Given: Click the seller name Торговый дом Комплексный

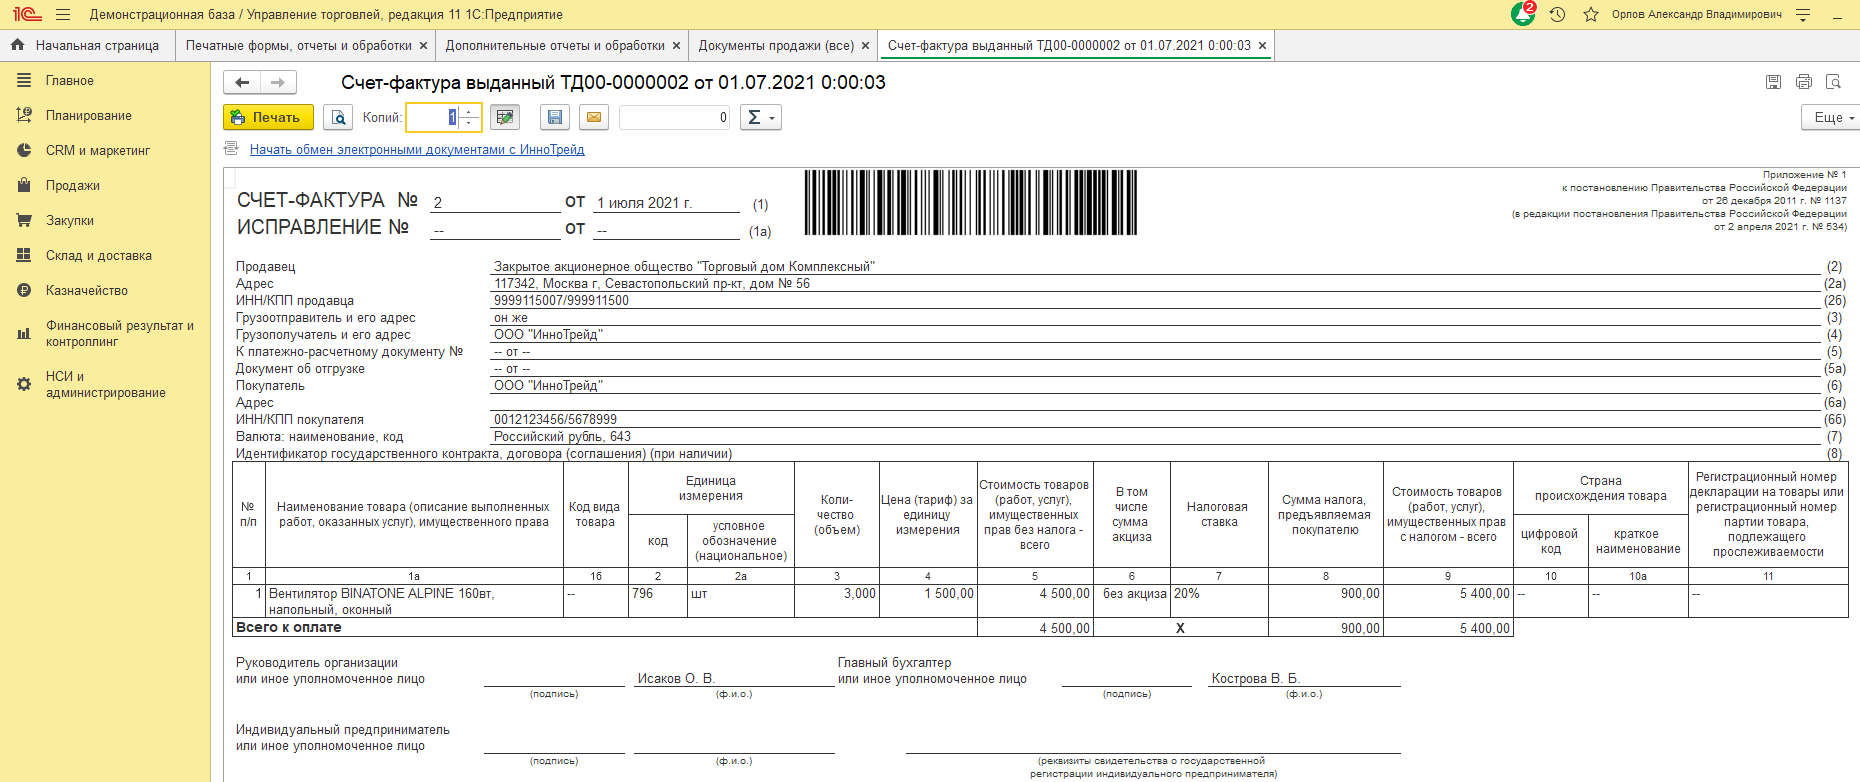Looking at the screenshot, I should click(x=684, y=267).
